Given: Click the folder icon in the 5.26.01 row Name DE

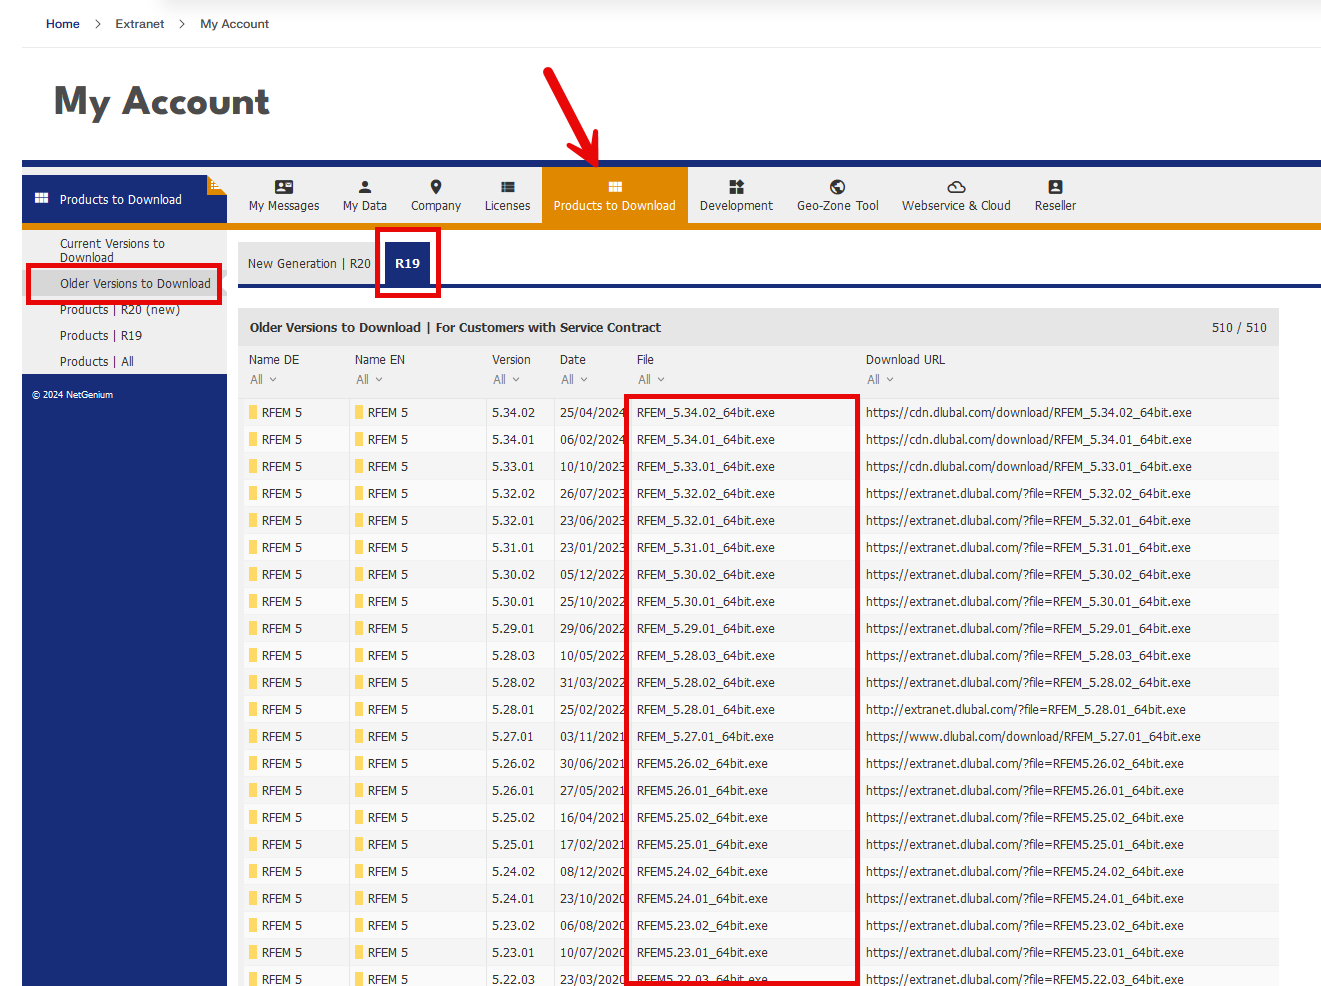Looking at the screenshot, I should pyautogui.click(x=253, y=790).
